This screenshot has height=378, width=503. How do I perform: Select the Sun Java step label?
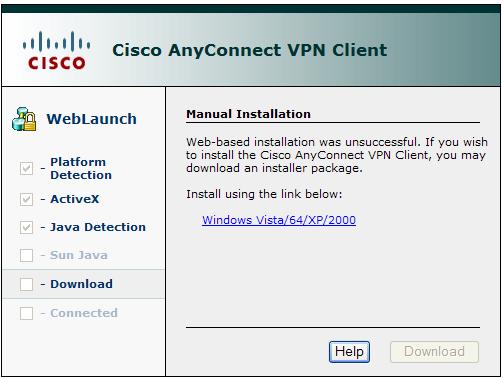79,255
